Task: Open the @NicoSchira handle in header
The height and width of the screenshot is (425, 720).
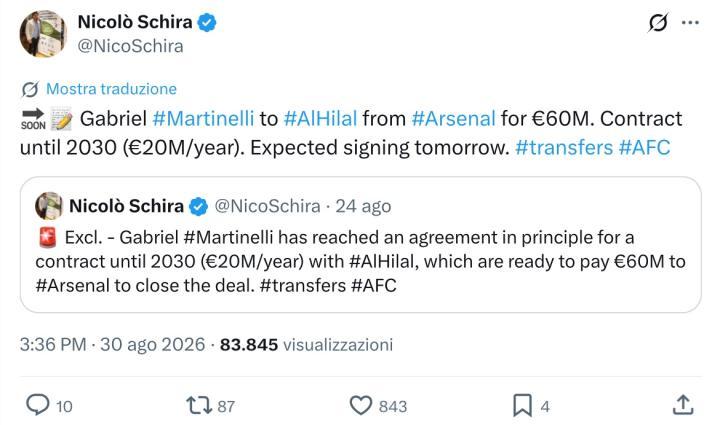Action: coord(130,46)
